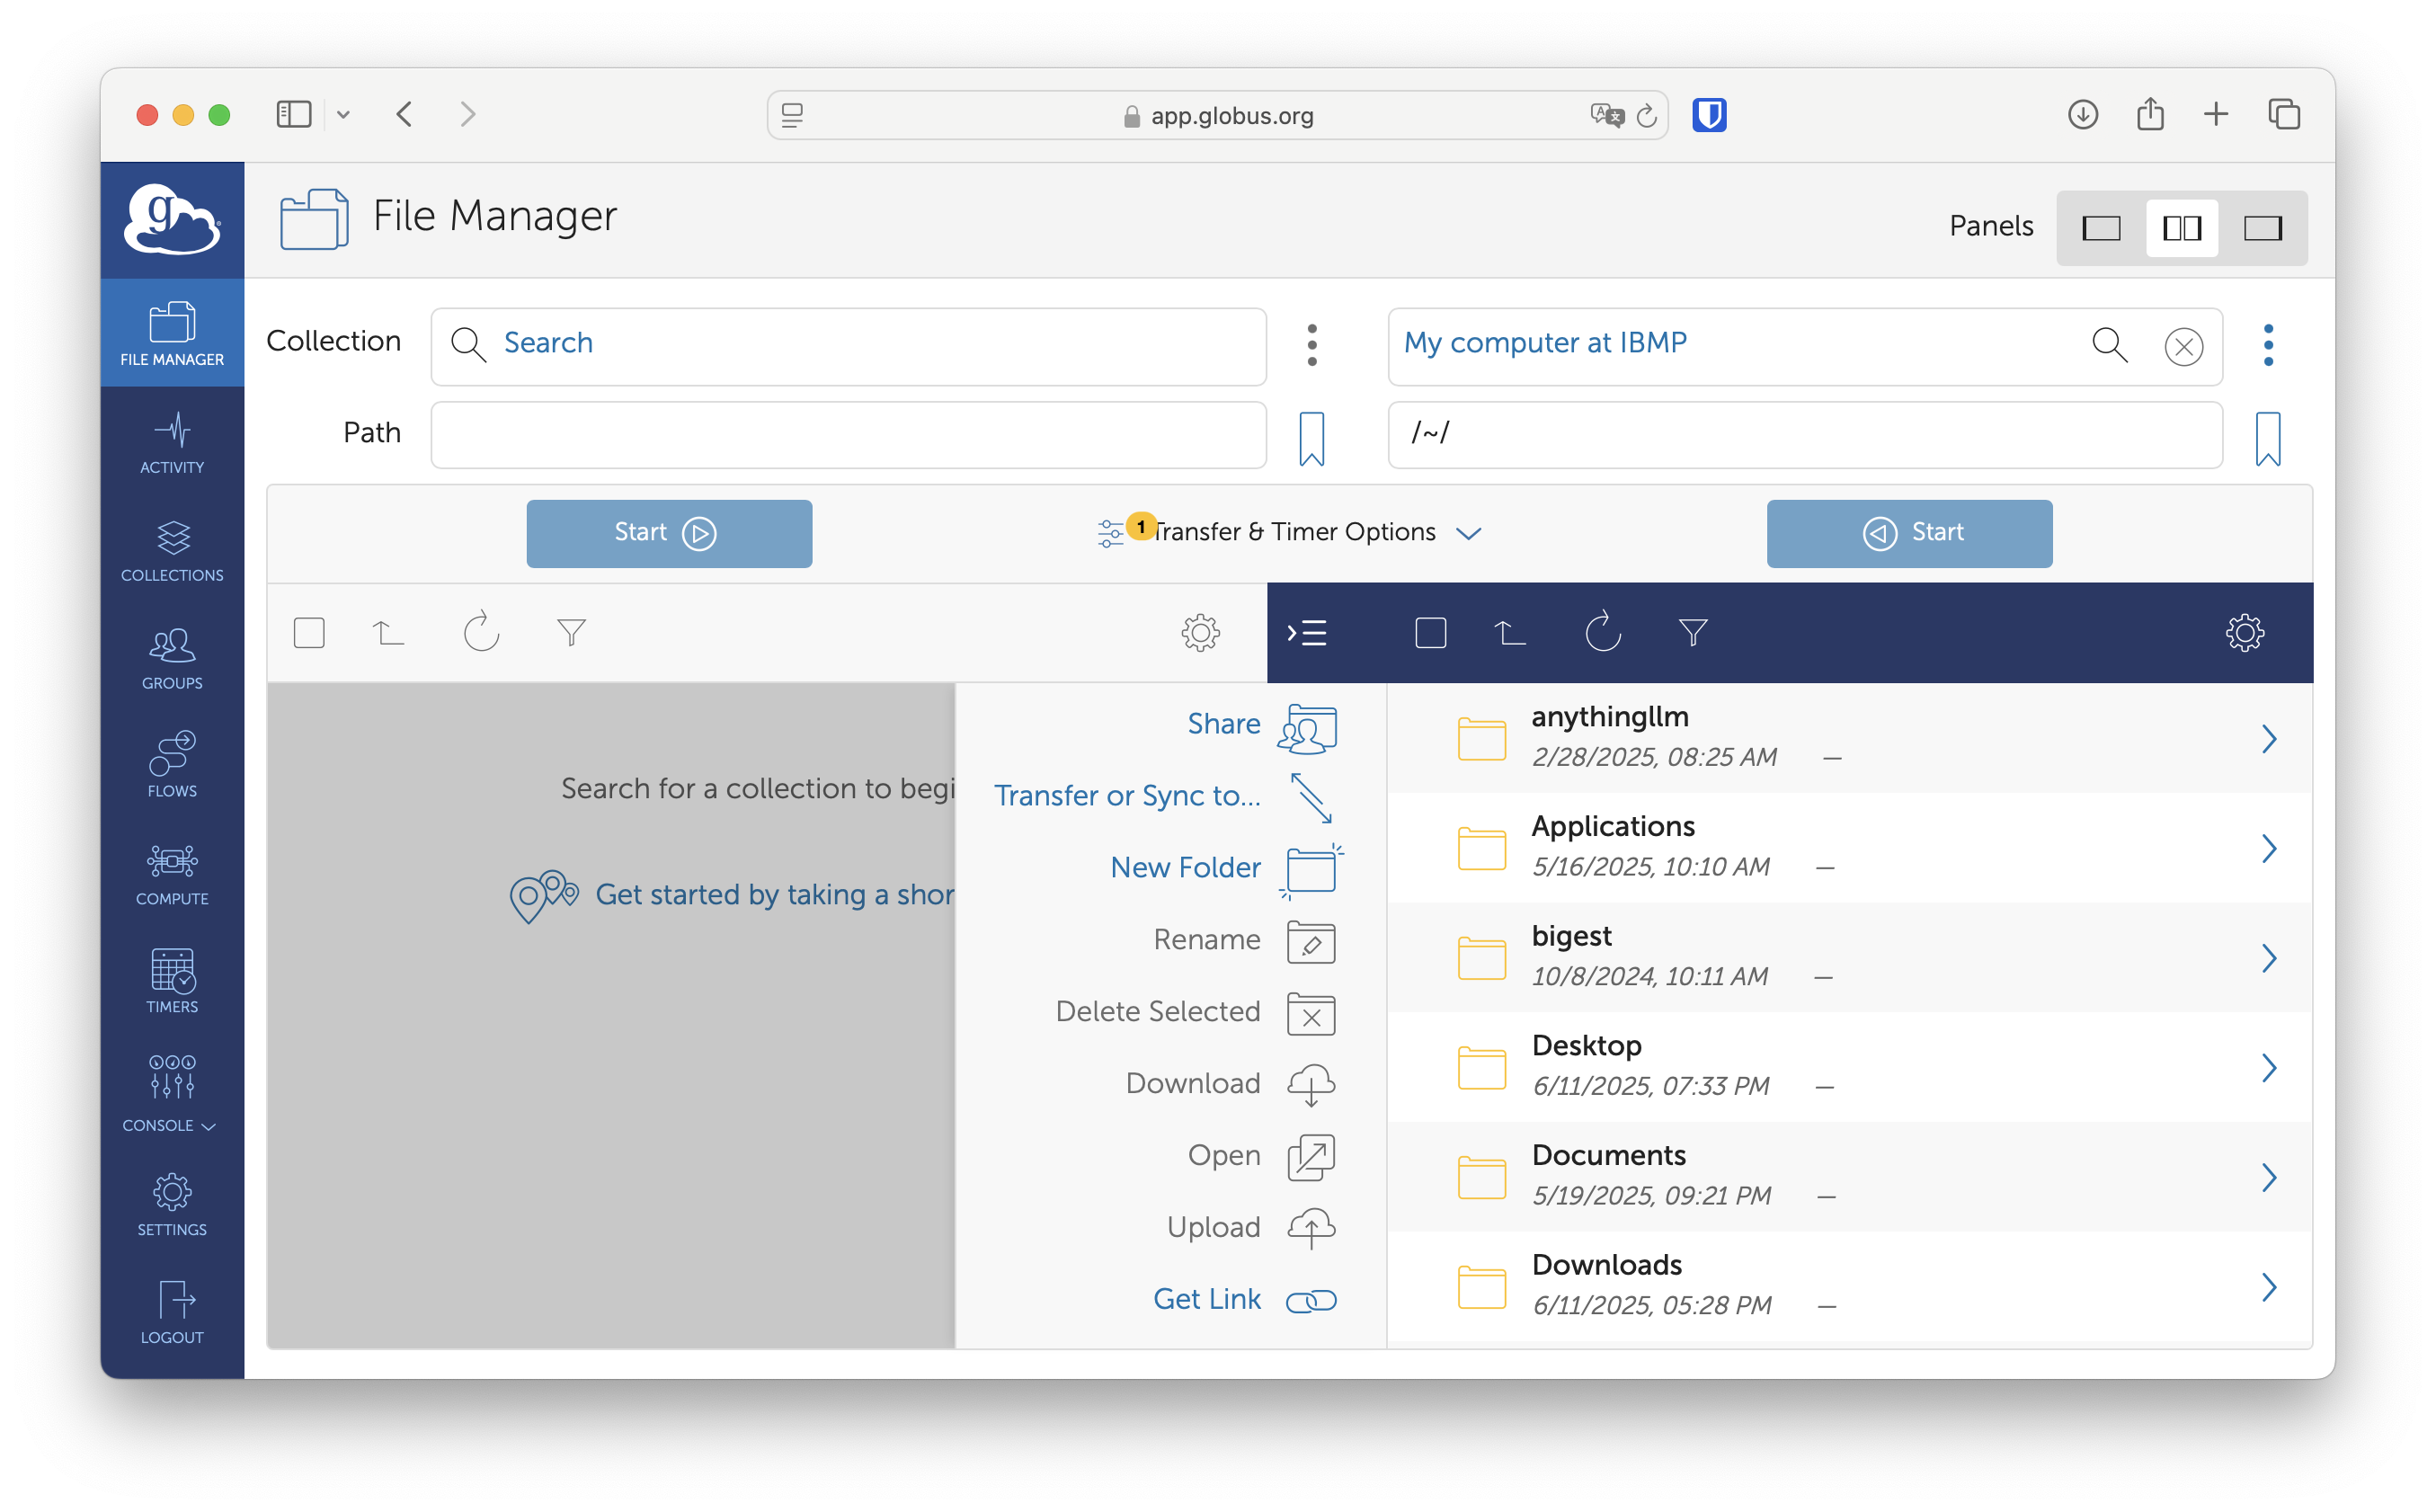2436x1512 pixels.
Task: Switch to single panel layout
Action: [2101, 228]
